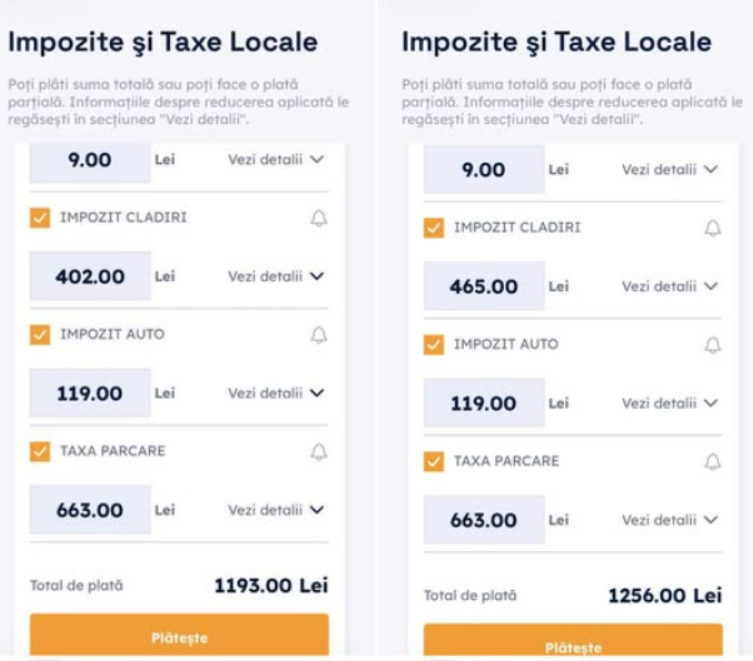Click bell icon for IMPOZIT AUTO, right screen

713,345
